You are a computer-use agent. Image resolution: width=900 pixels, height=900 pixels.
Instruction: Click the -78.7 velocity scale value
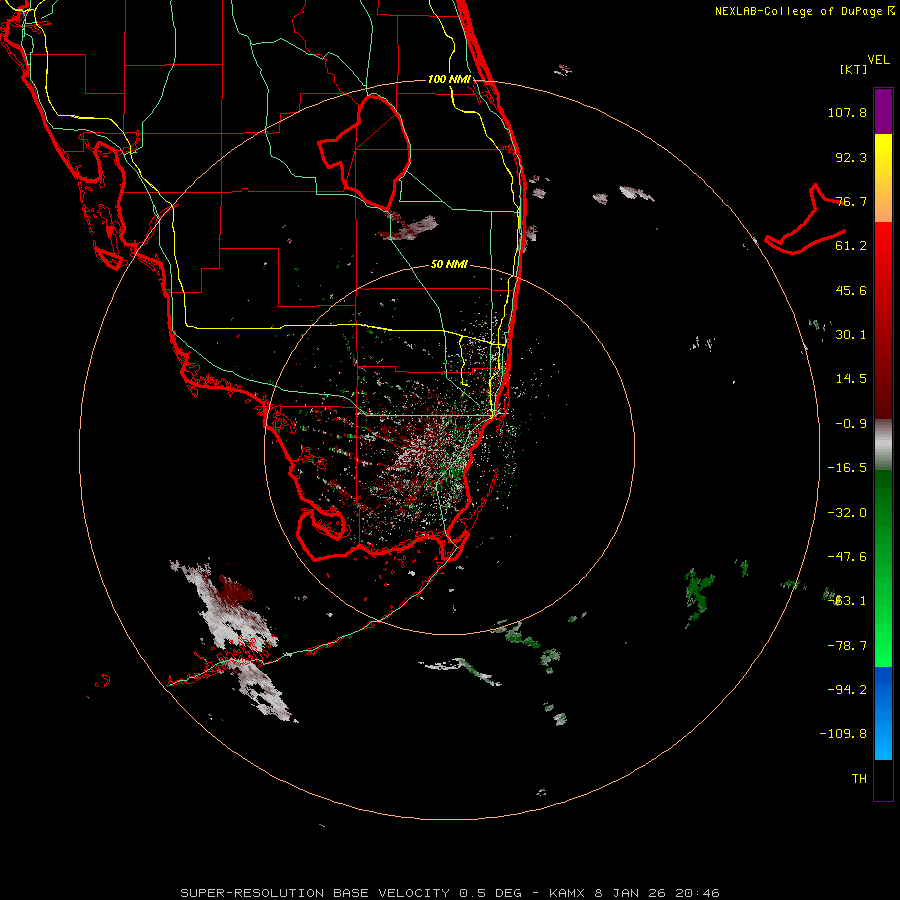pos(847,646)
